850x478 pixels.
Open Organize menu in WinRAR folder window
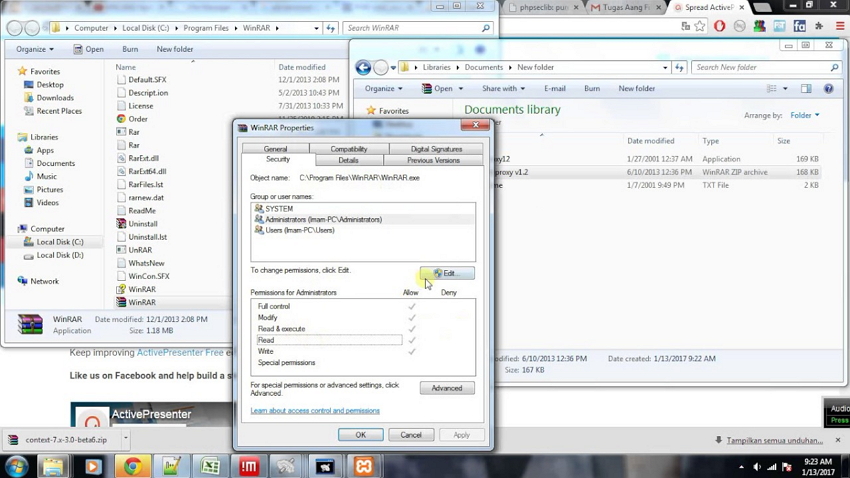pyautogui.click(x=35, y=49)
